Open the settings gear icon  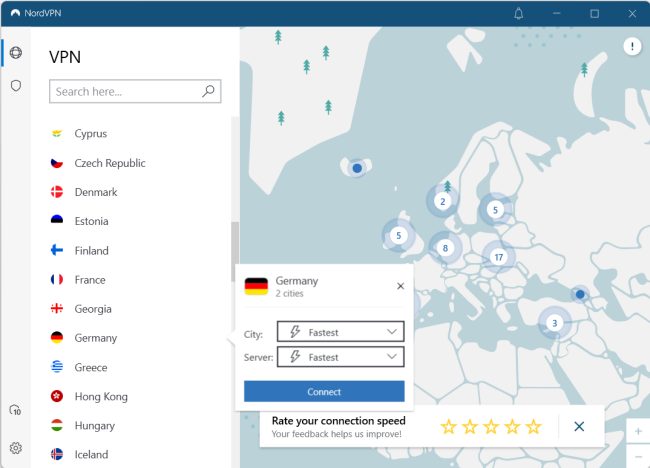pos(15,448)
